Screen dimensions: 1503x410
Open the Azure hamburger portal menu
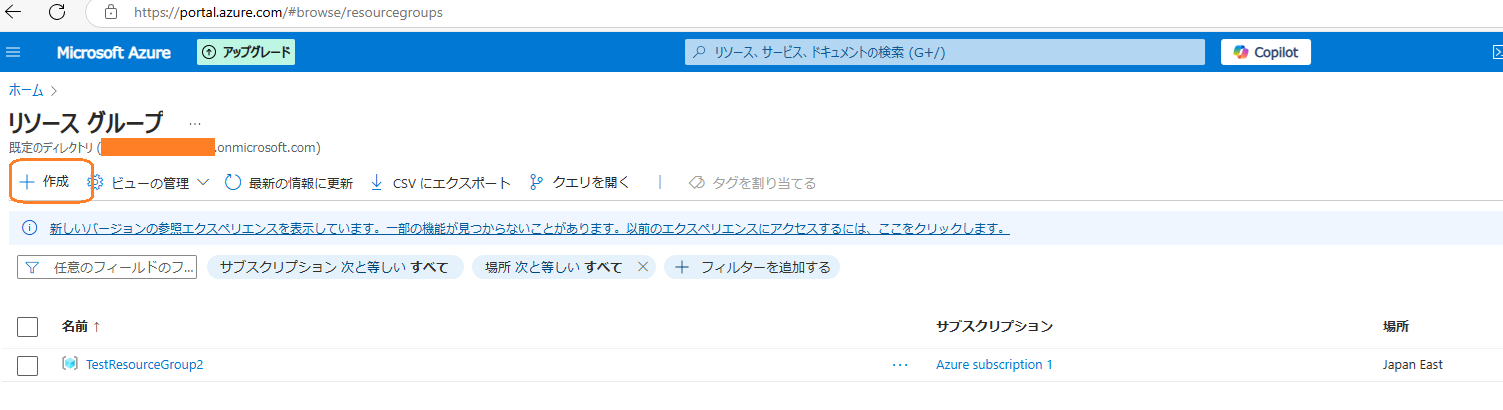(13, 52)
